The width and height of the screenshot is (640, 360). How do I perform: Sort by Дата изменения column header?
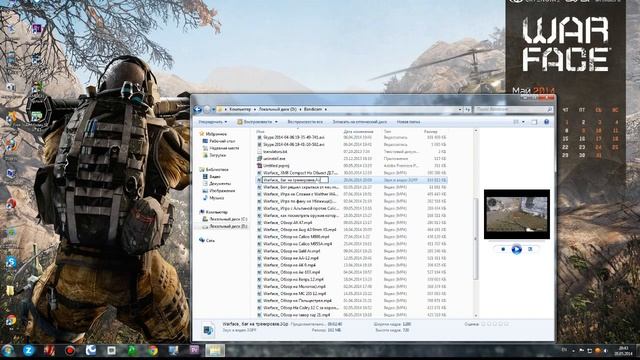click(x=358, y=132)
